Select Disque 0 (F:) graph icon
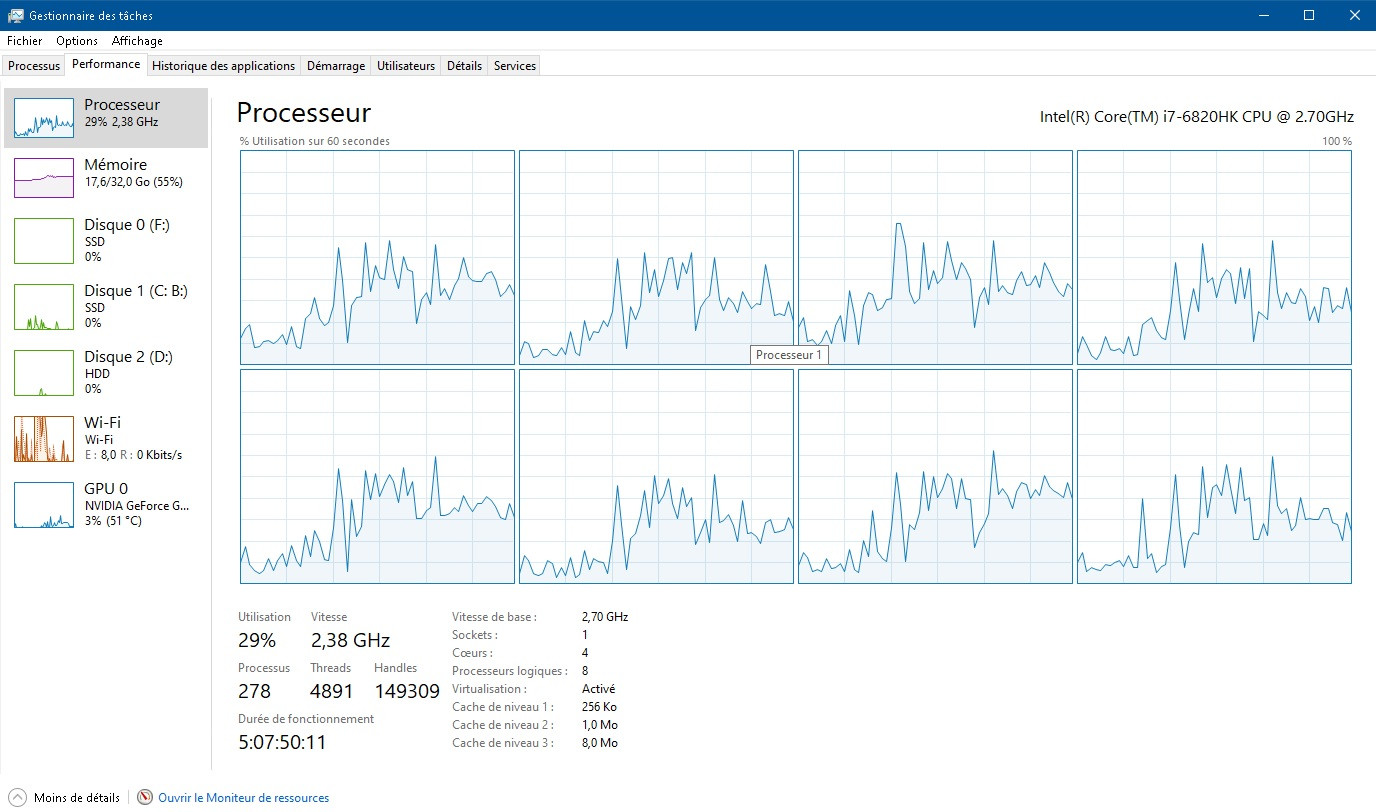This screenshot has height=812, width=1376. coord(44,241)
